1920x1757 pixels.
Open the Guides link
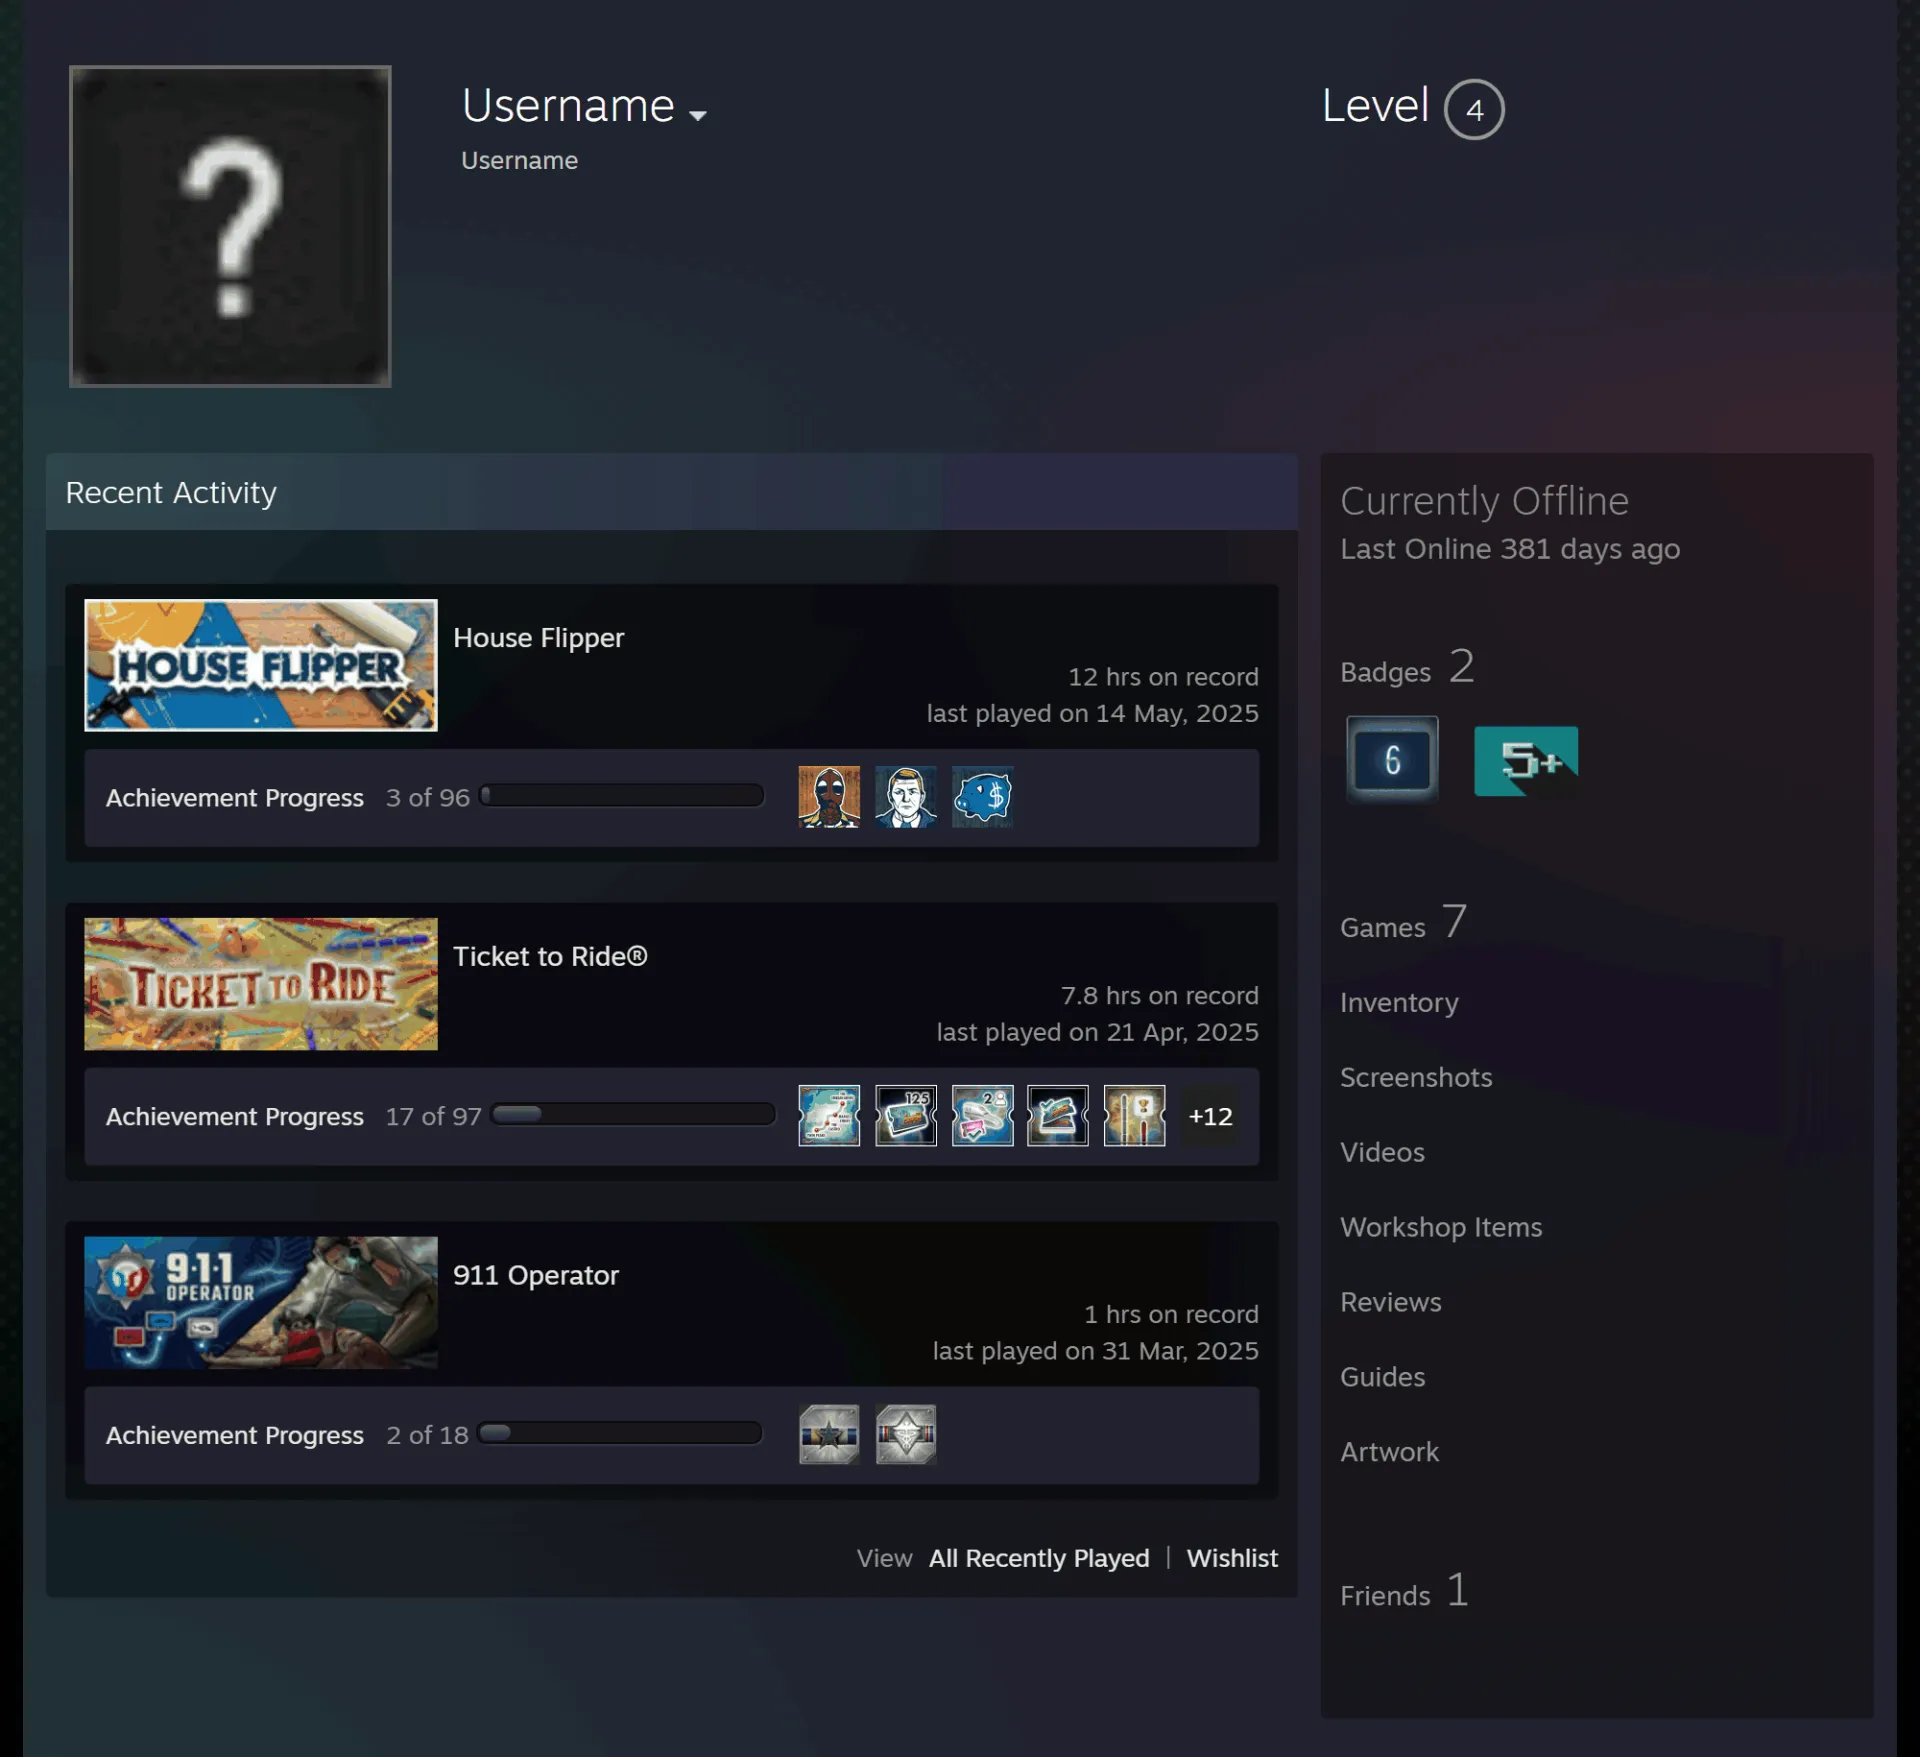tap(1383, 1377)
